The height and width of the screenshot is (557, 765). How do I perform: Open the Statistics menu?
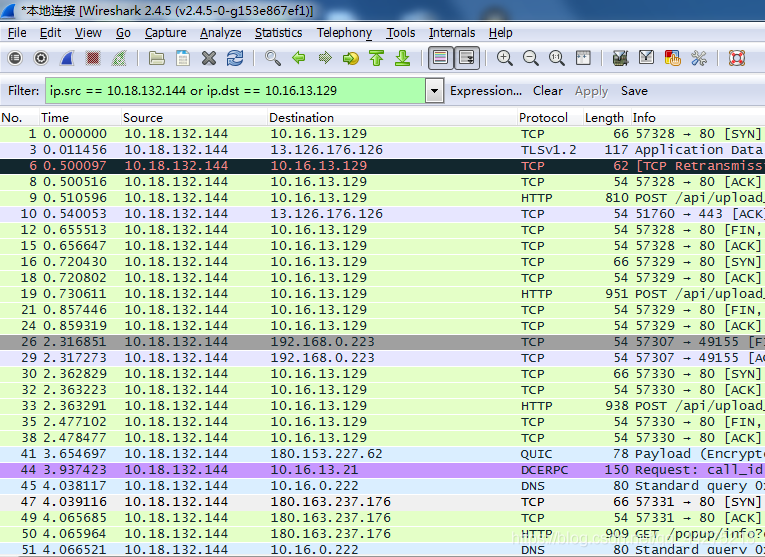279,33
